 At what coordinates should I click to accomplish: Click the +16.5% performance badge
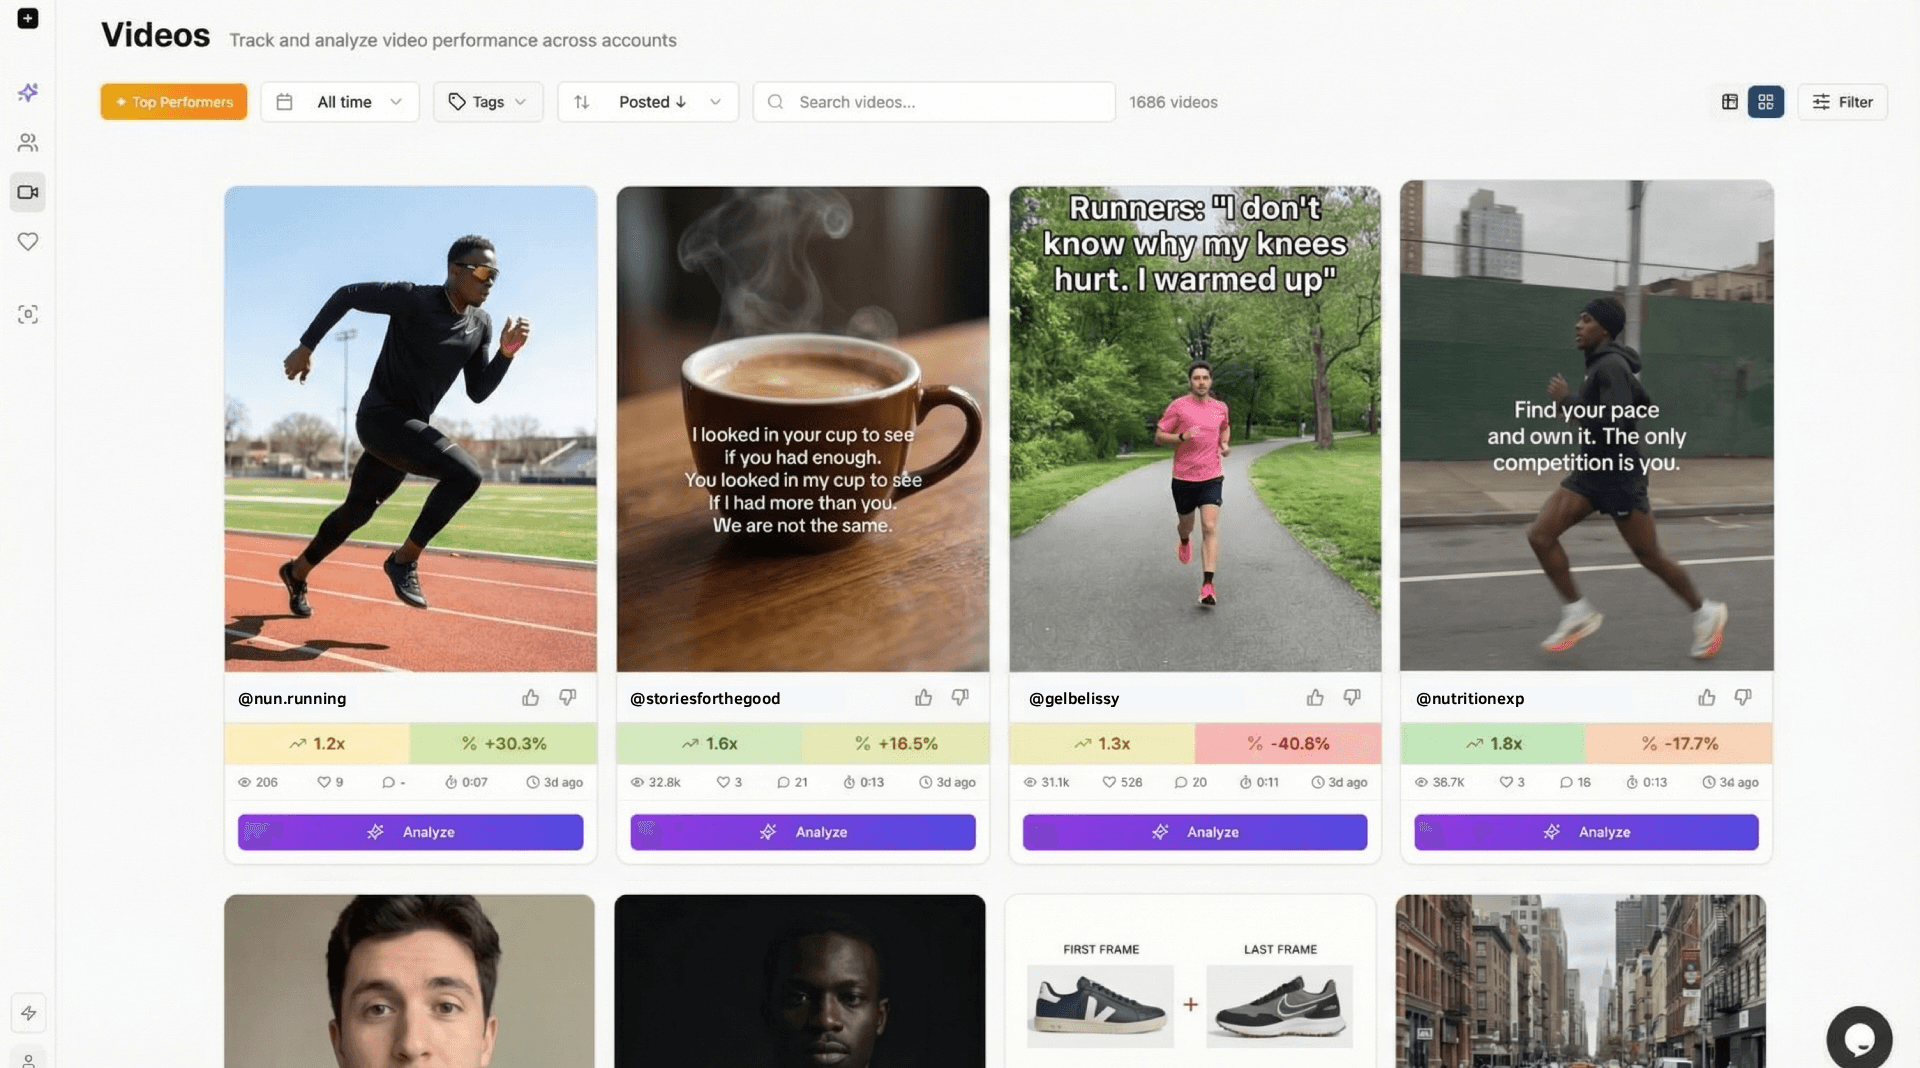896,743
